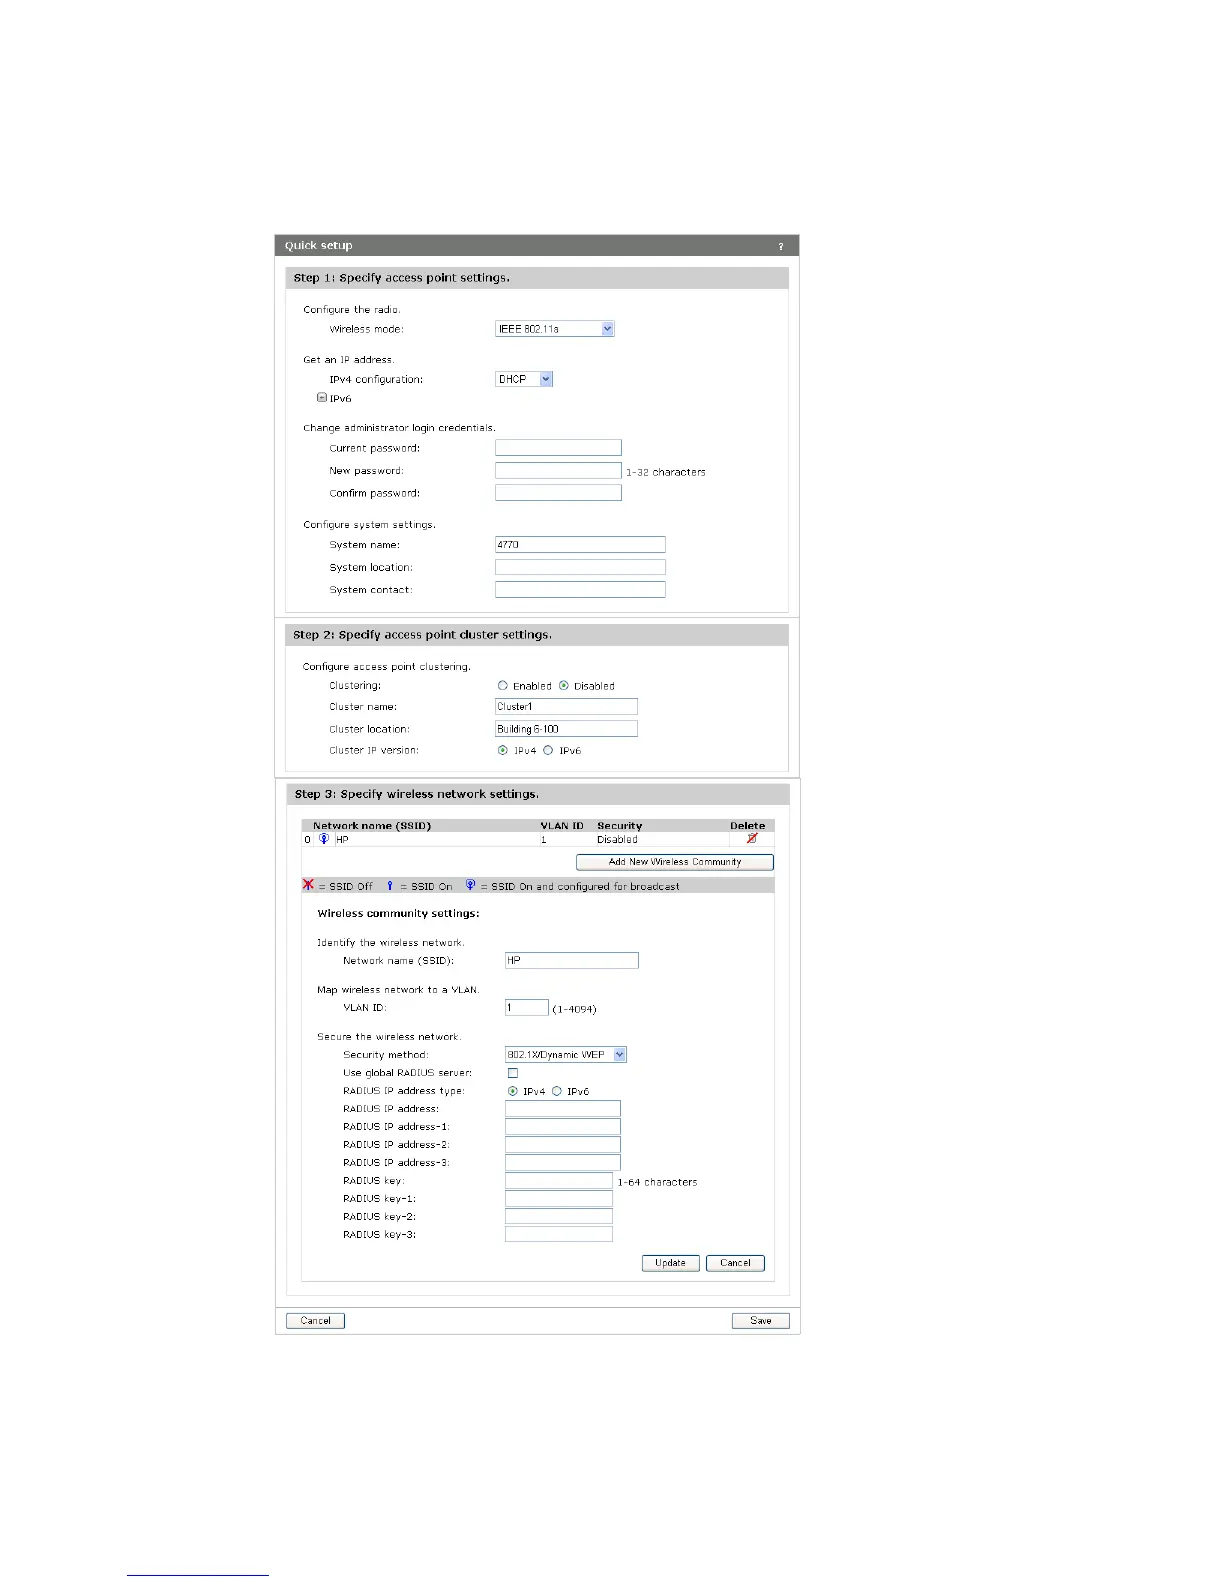1224x1584 pixels.
Task: Select HP network name in table
Action: tap(342, 840)
